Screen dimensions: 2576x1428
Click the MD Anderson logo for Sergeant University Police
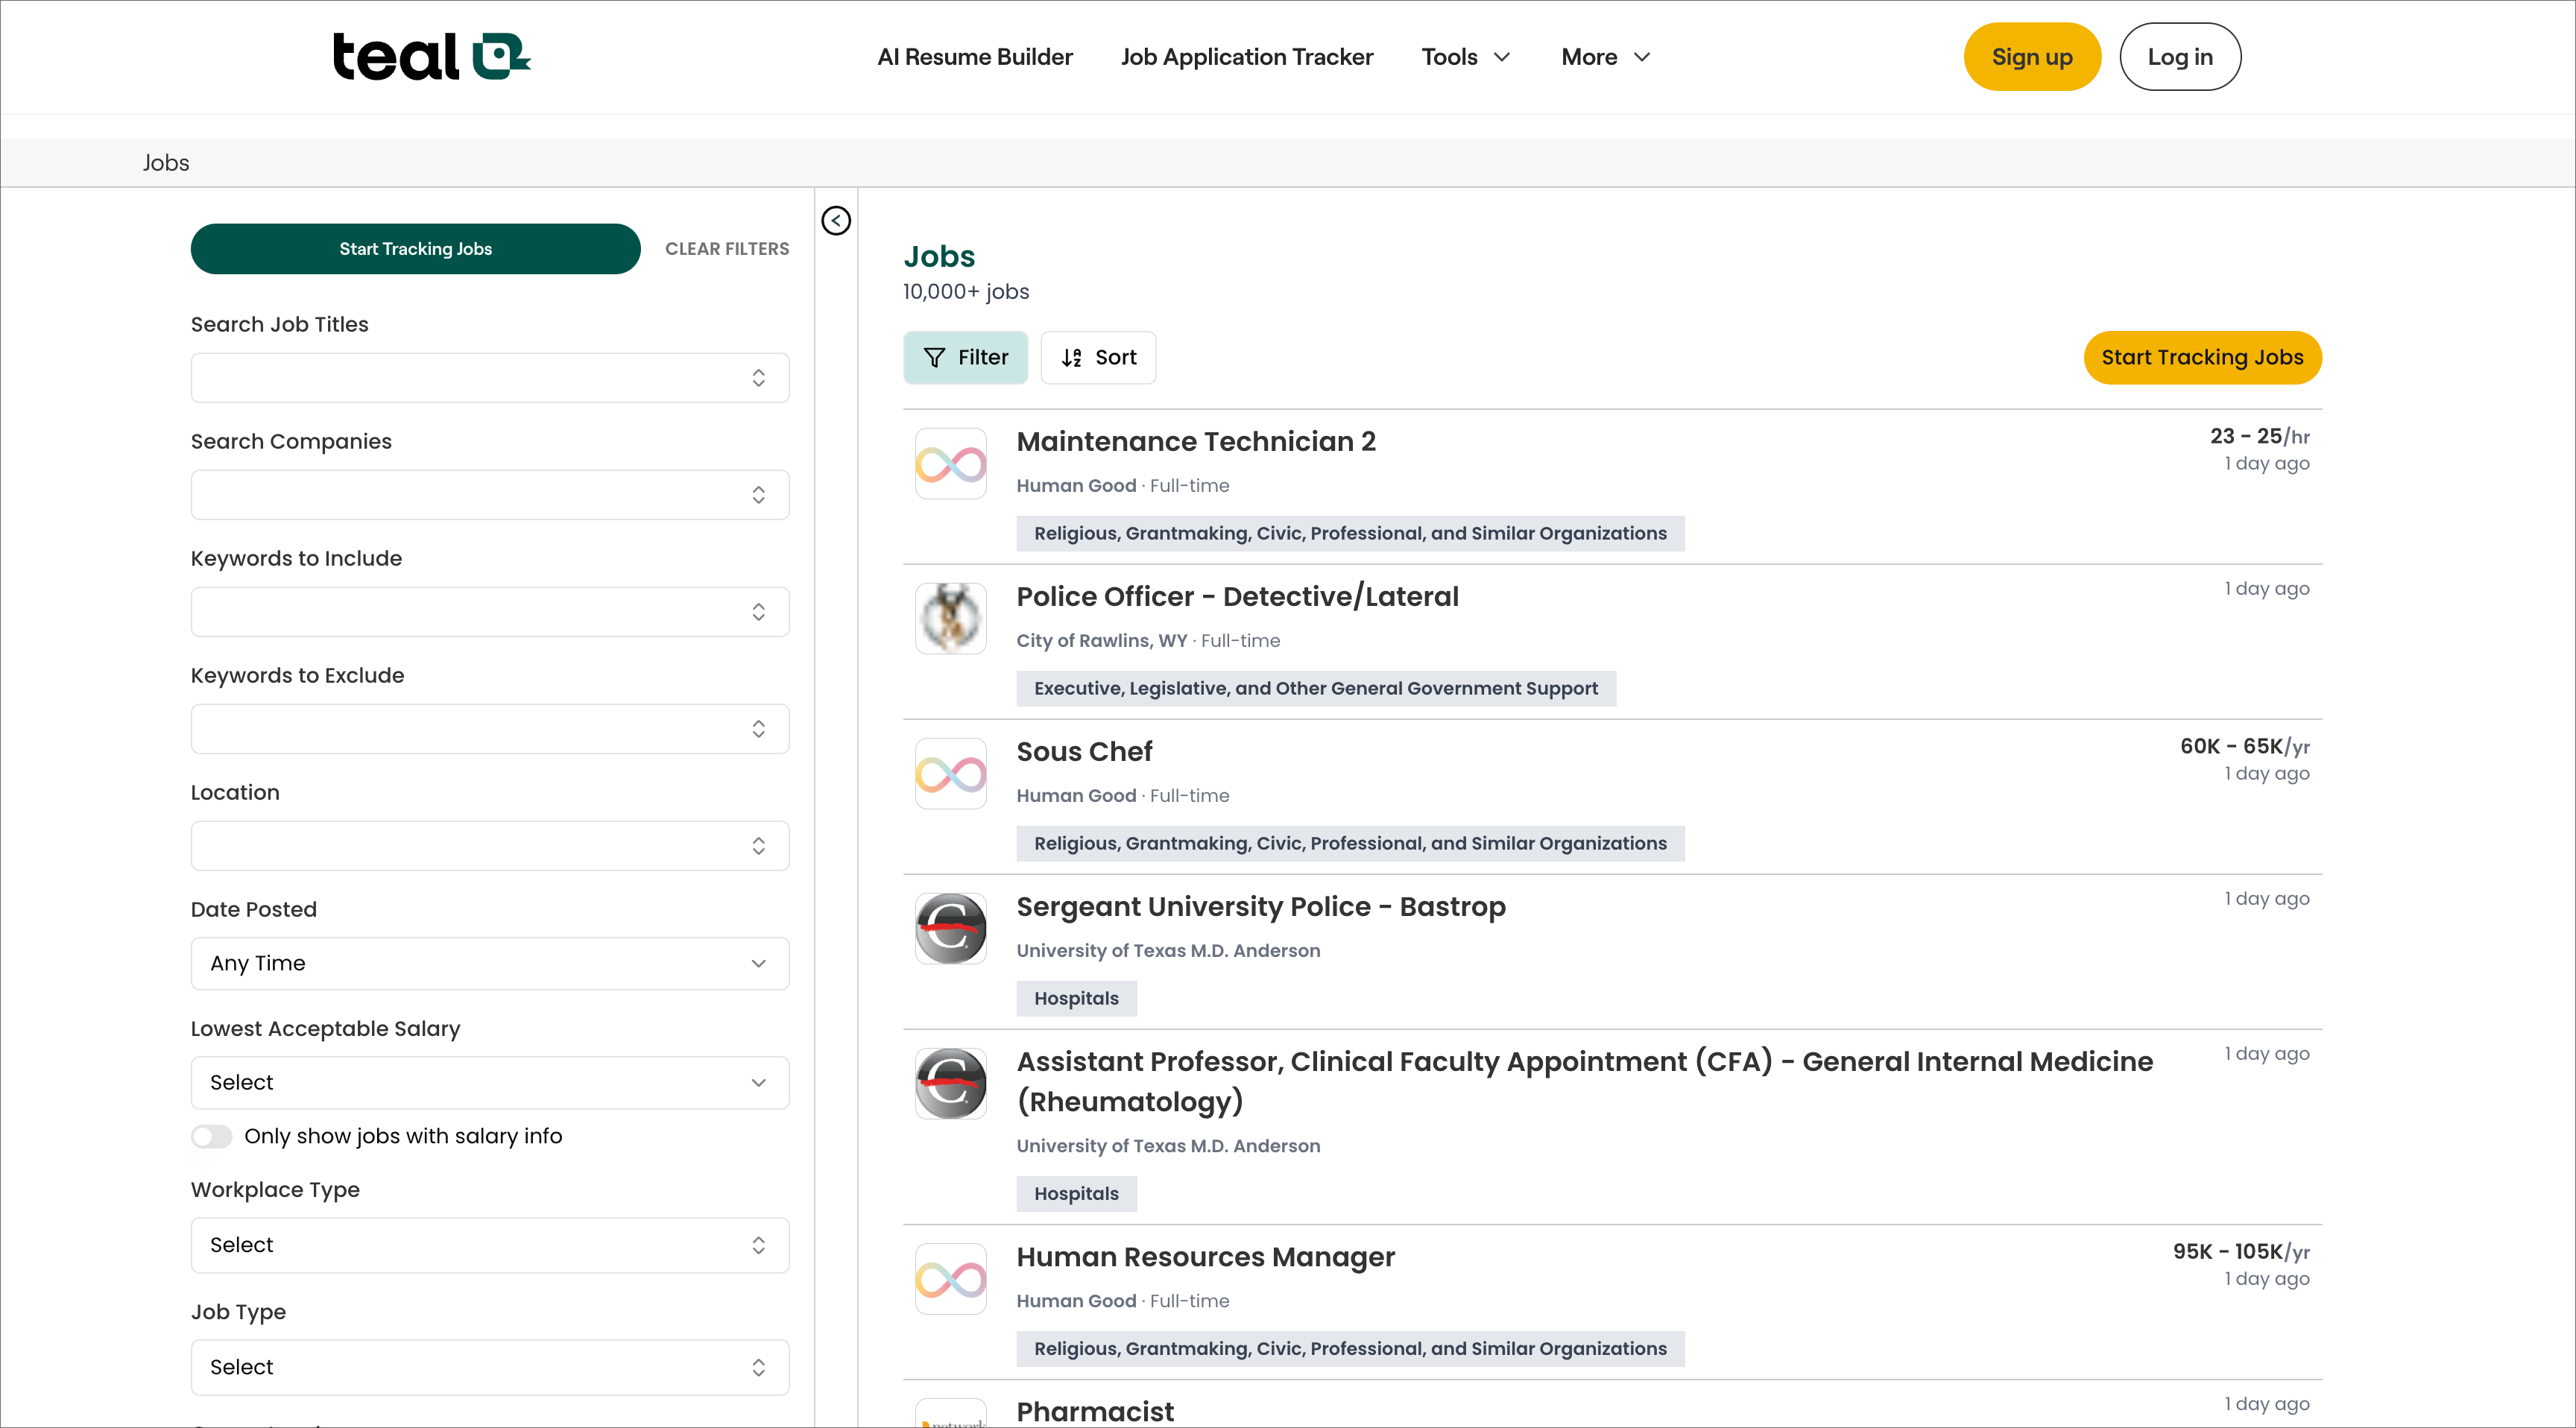click(x=951, y=929)
